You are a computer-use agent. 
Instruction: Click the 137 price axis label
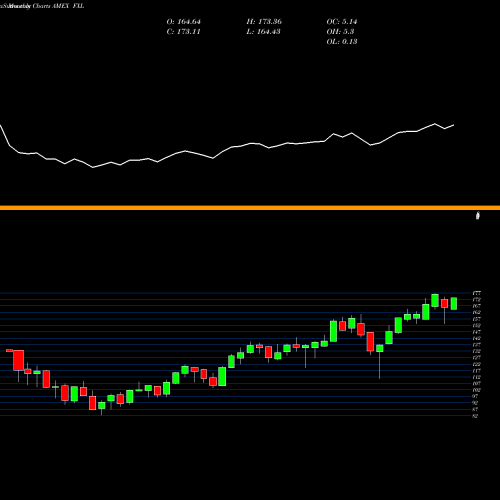pos(477,345)
